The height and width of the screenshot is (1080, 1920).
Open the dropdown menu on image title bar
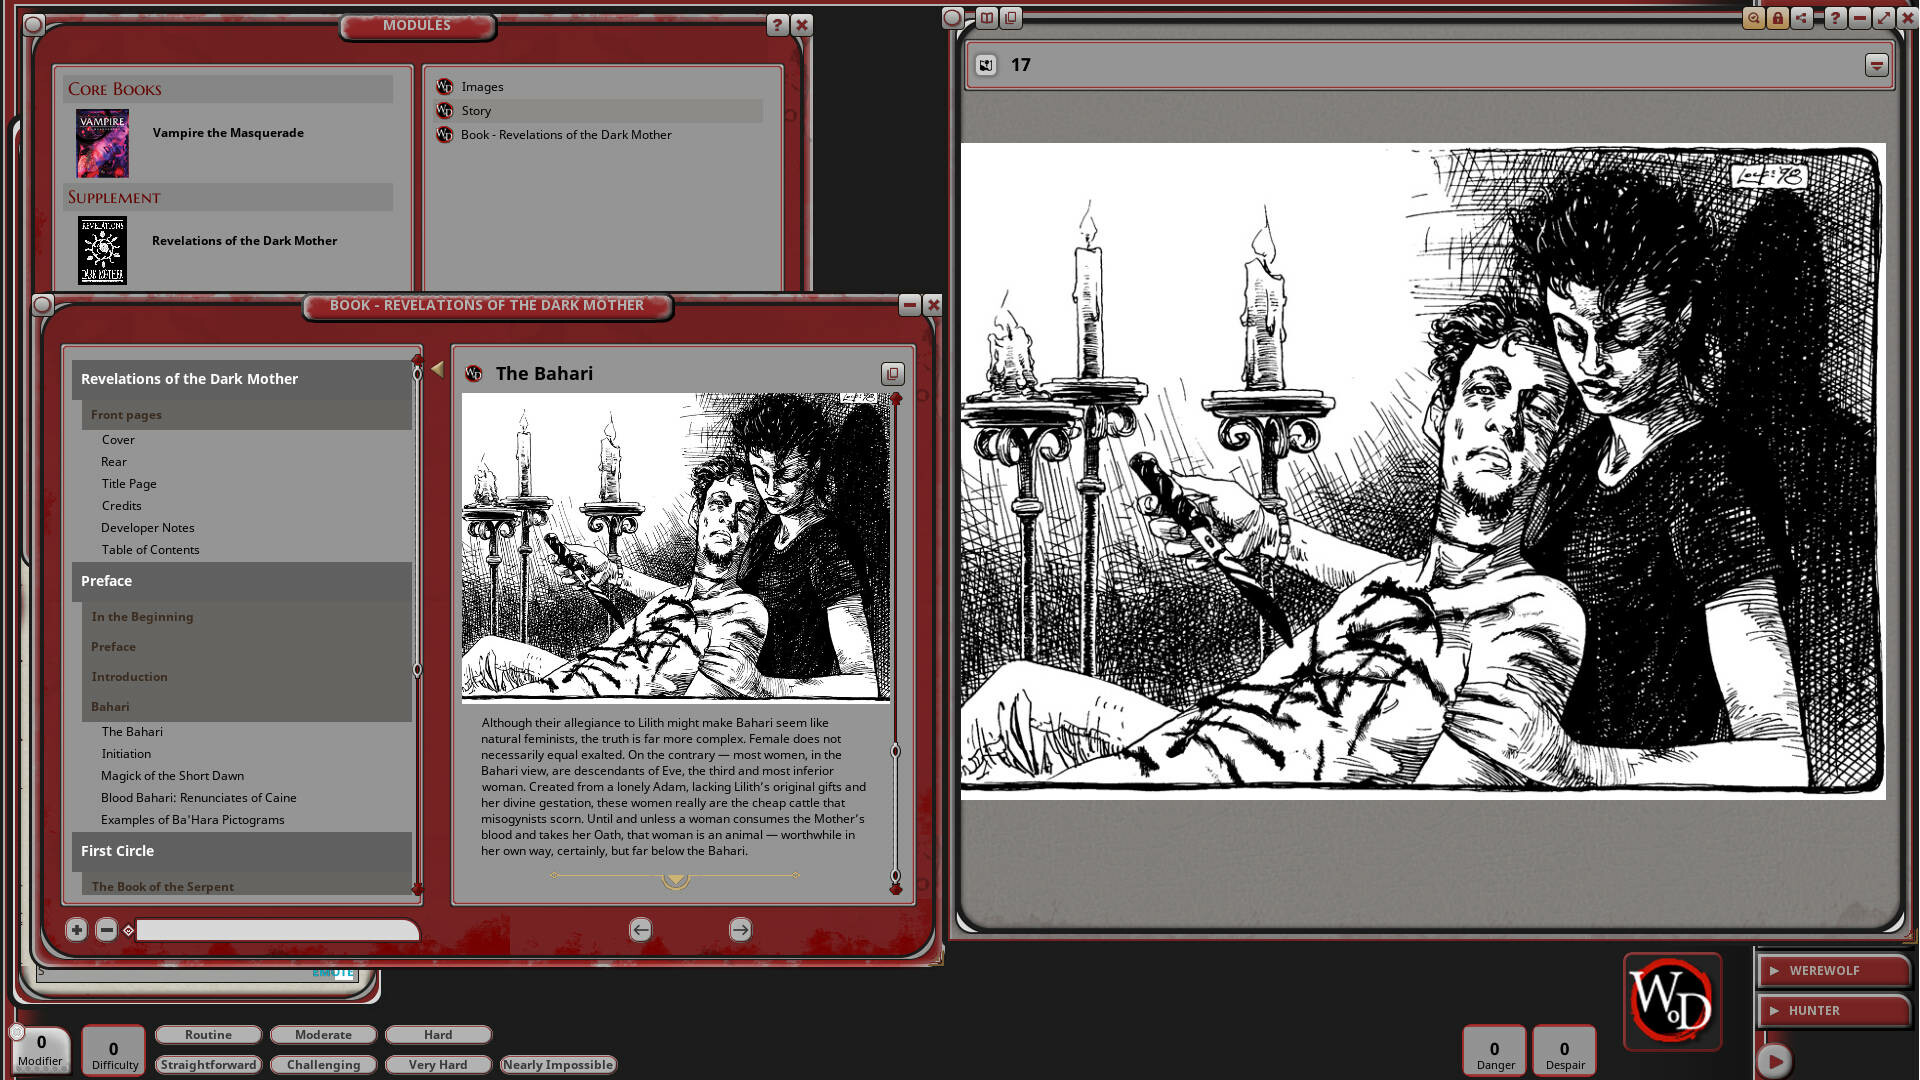(1876, 65)
